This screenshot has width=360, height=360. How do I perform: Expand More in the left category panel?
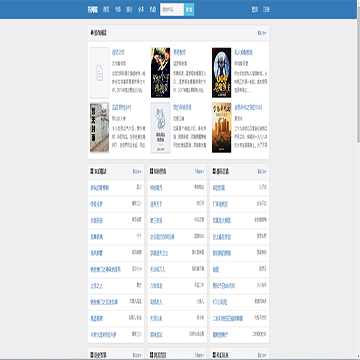click(x=137, y=171)
